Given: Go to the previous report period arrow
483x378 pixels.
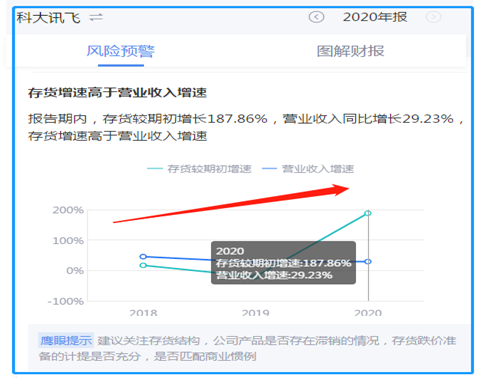Looking at the screenshot, I should (316, 17).
